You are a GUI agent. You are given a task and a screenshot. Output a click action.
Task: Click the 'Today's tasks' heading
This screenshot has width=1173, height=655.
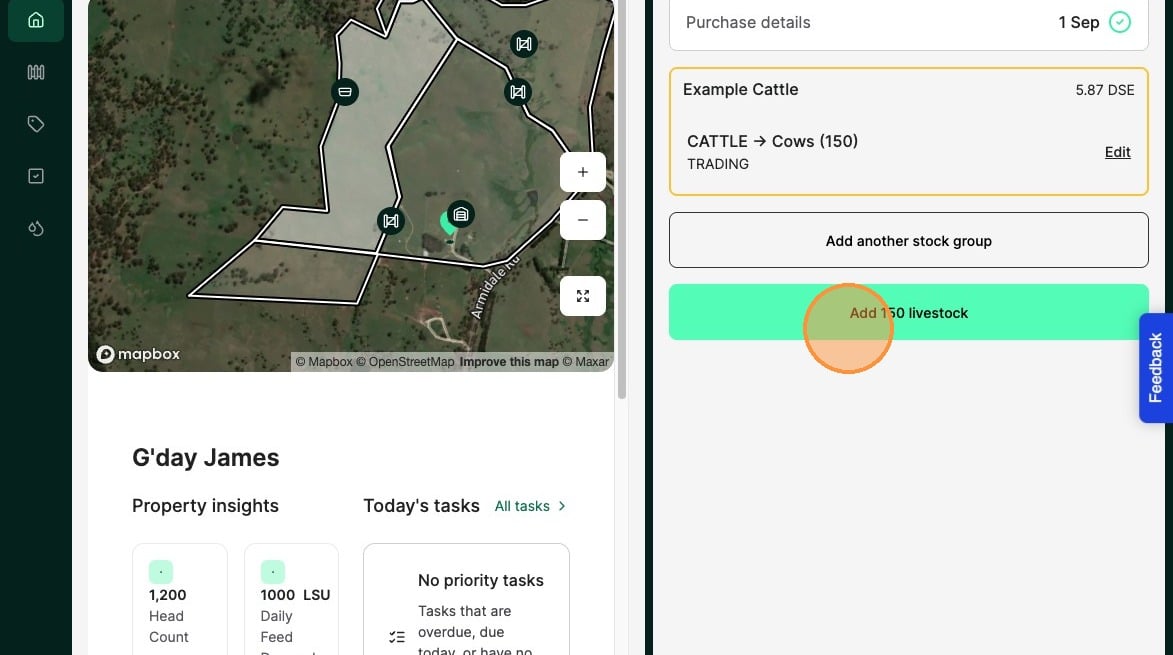pyautogui.click(x=421, y=506)
